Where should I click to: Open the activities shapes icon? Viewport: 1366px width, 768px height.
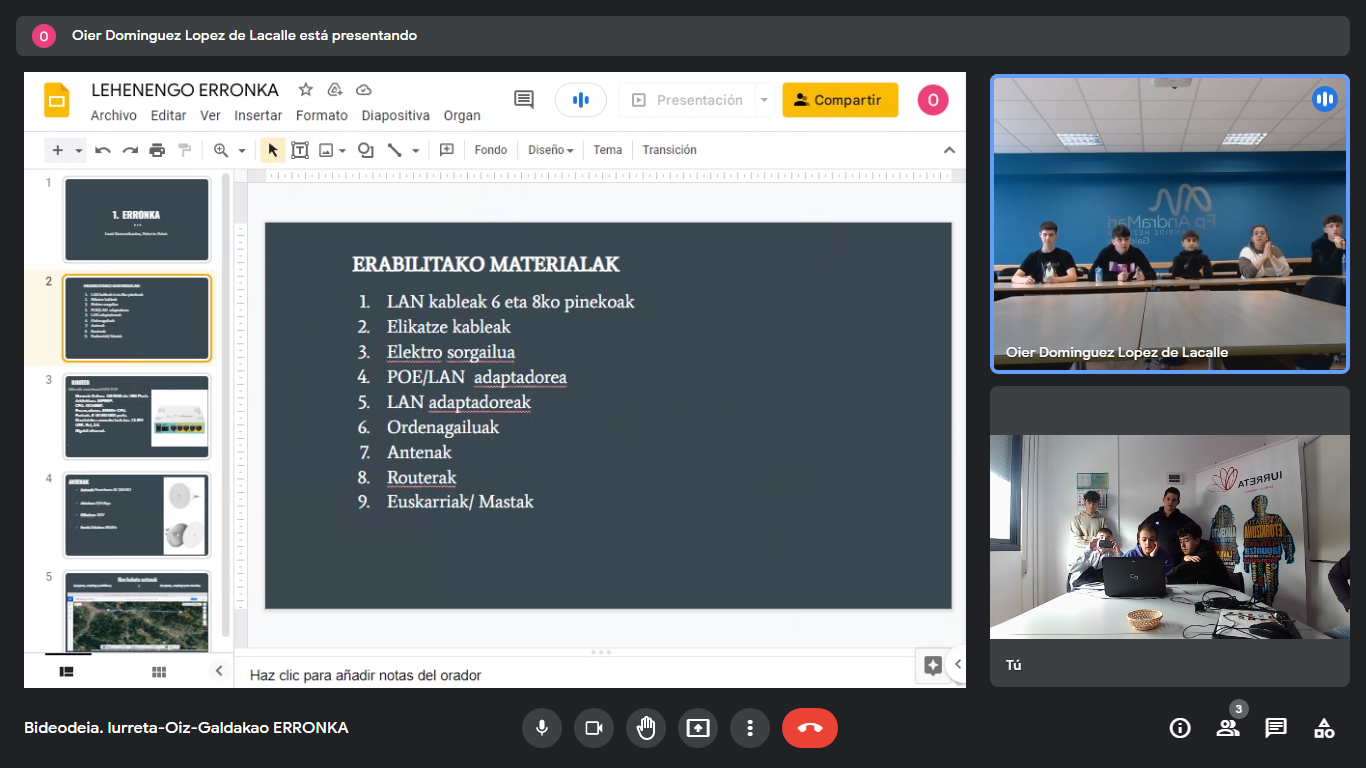click(x=1324, y=728)
